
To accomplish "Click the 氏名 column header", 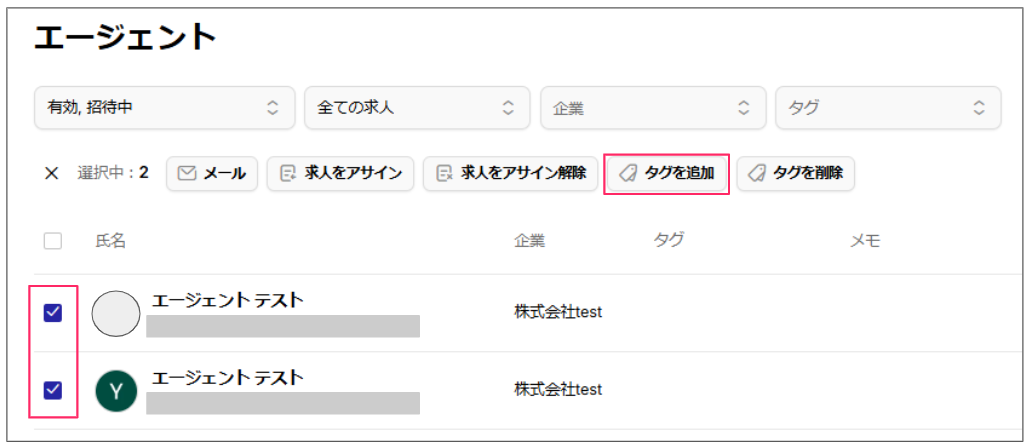I will [x=110, y=241].
